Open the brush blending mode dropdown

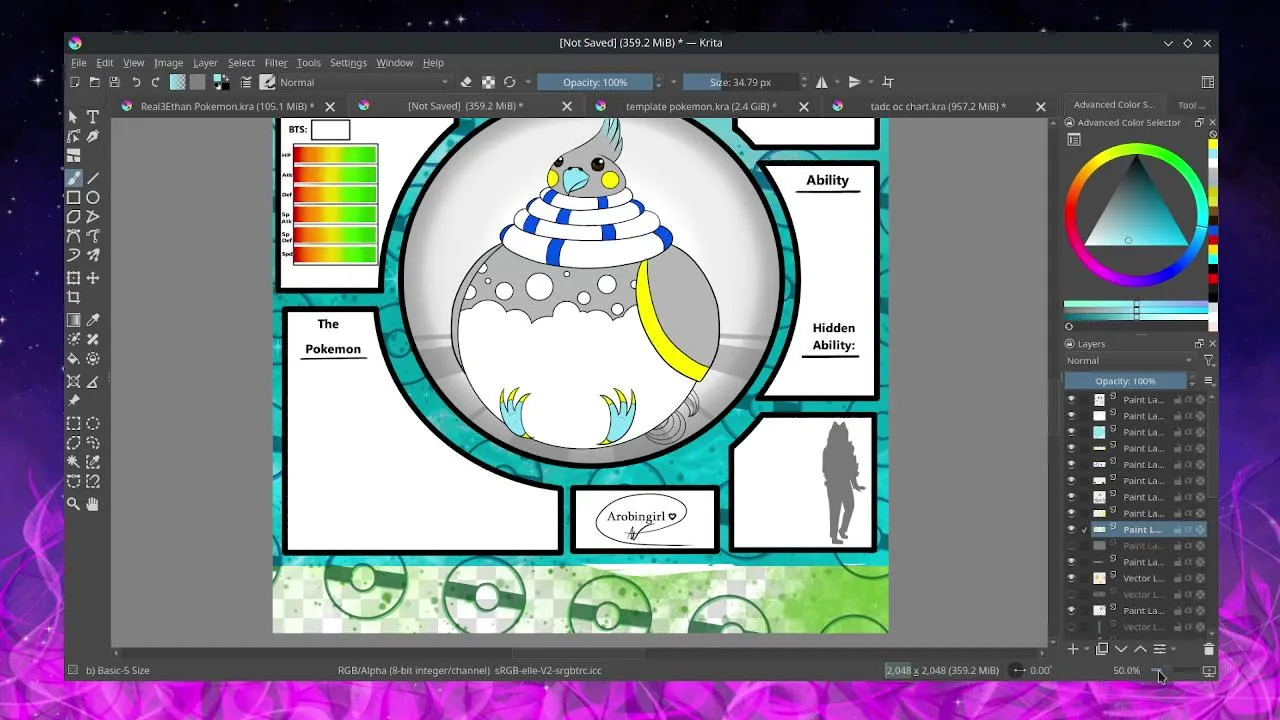coord(364,82)
